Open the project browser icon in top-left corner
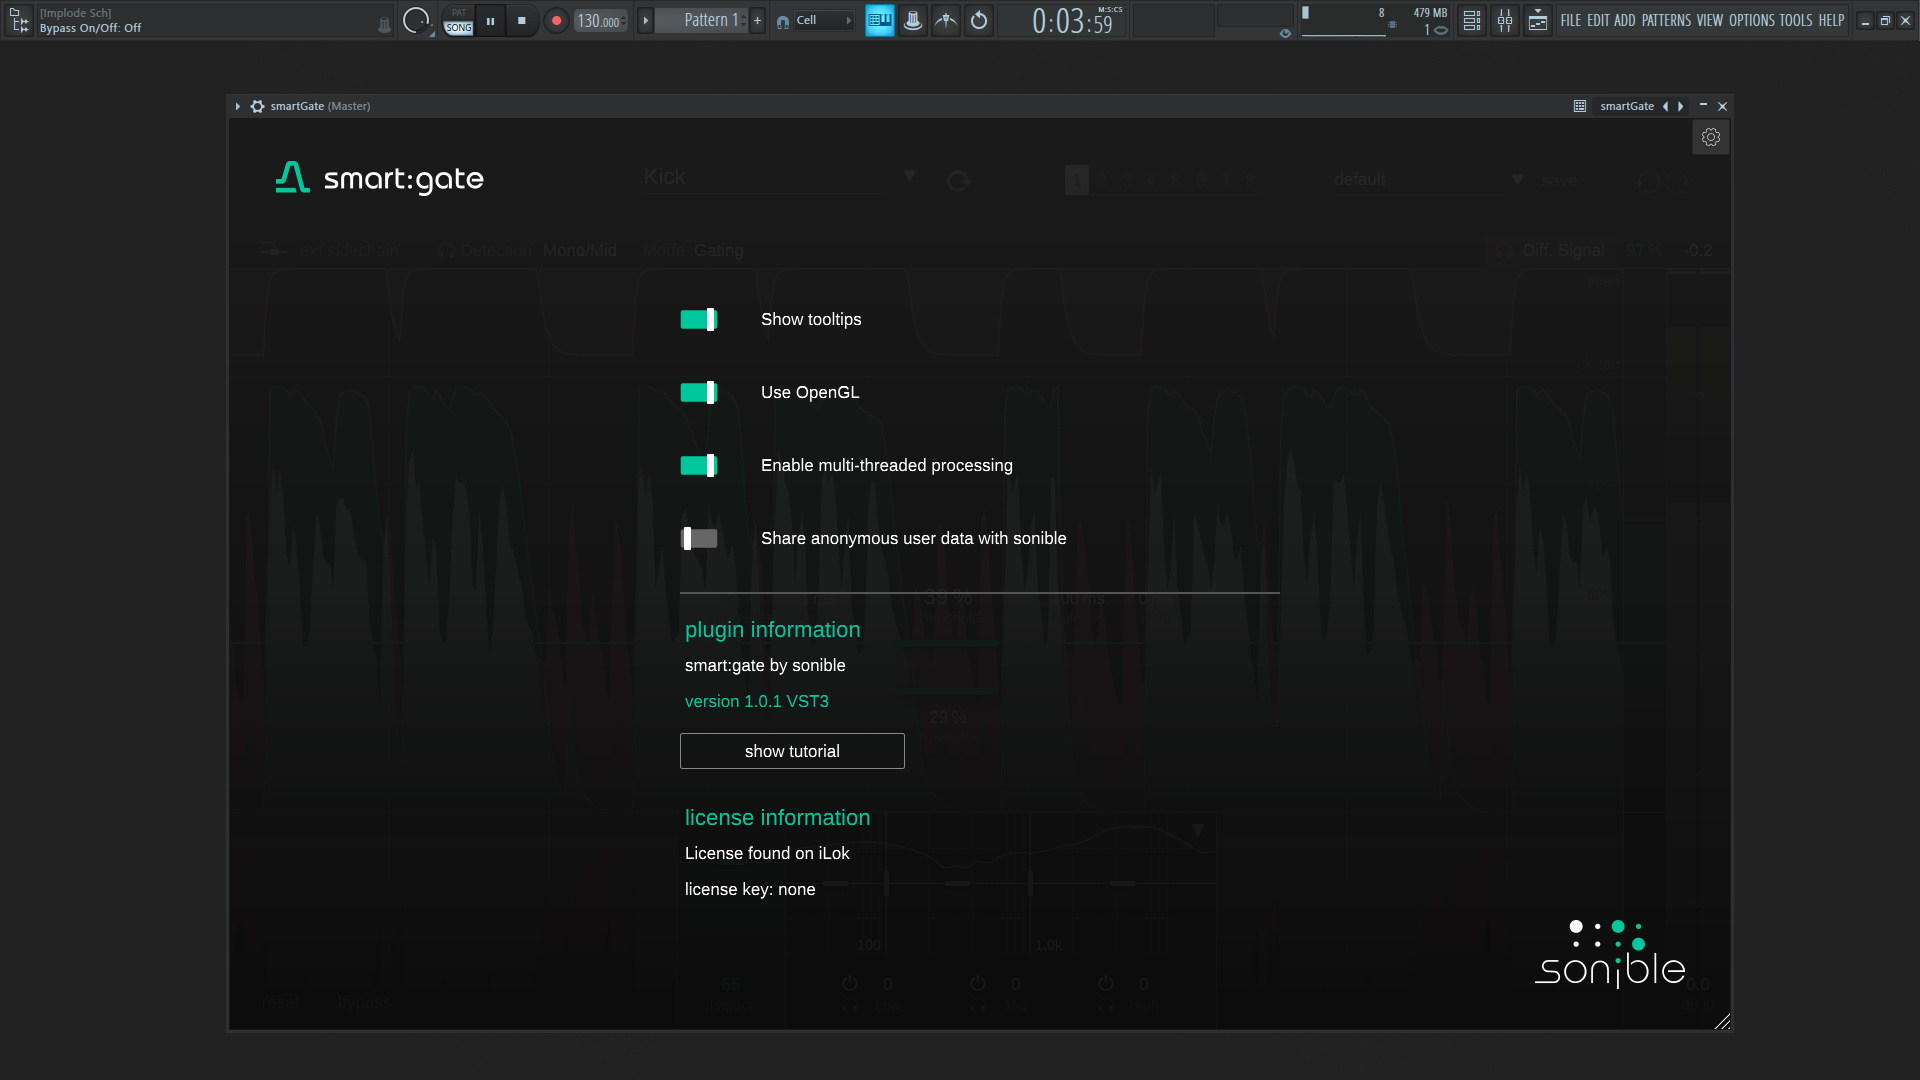Viewport: 1920px width, 1080px height. click(19, 20)
